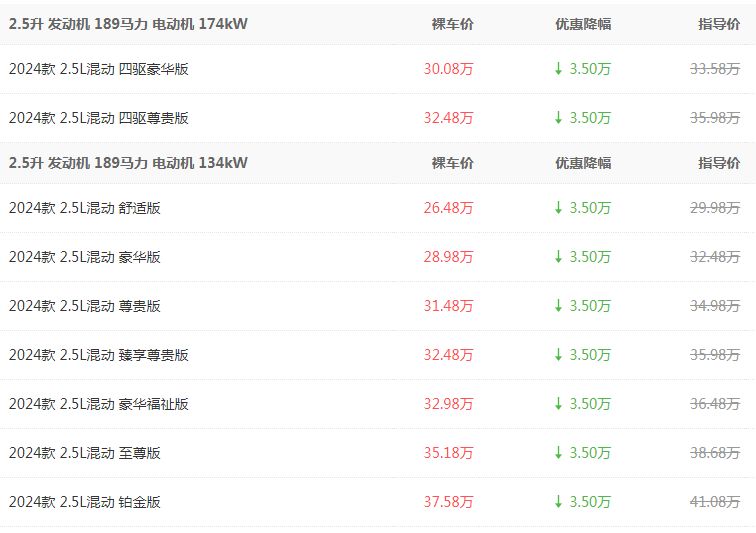Open the 2024款 2.5L混动 四驱尊贵版 model
This screenshot has height=533, width=756.
[x=98, y=118]
